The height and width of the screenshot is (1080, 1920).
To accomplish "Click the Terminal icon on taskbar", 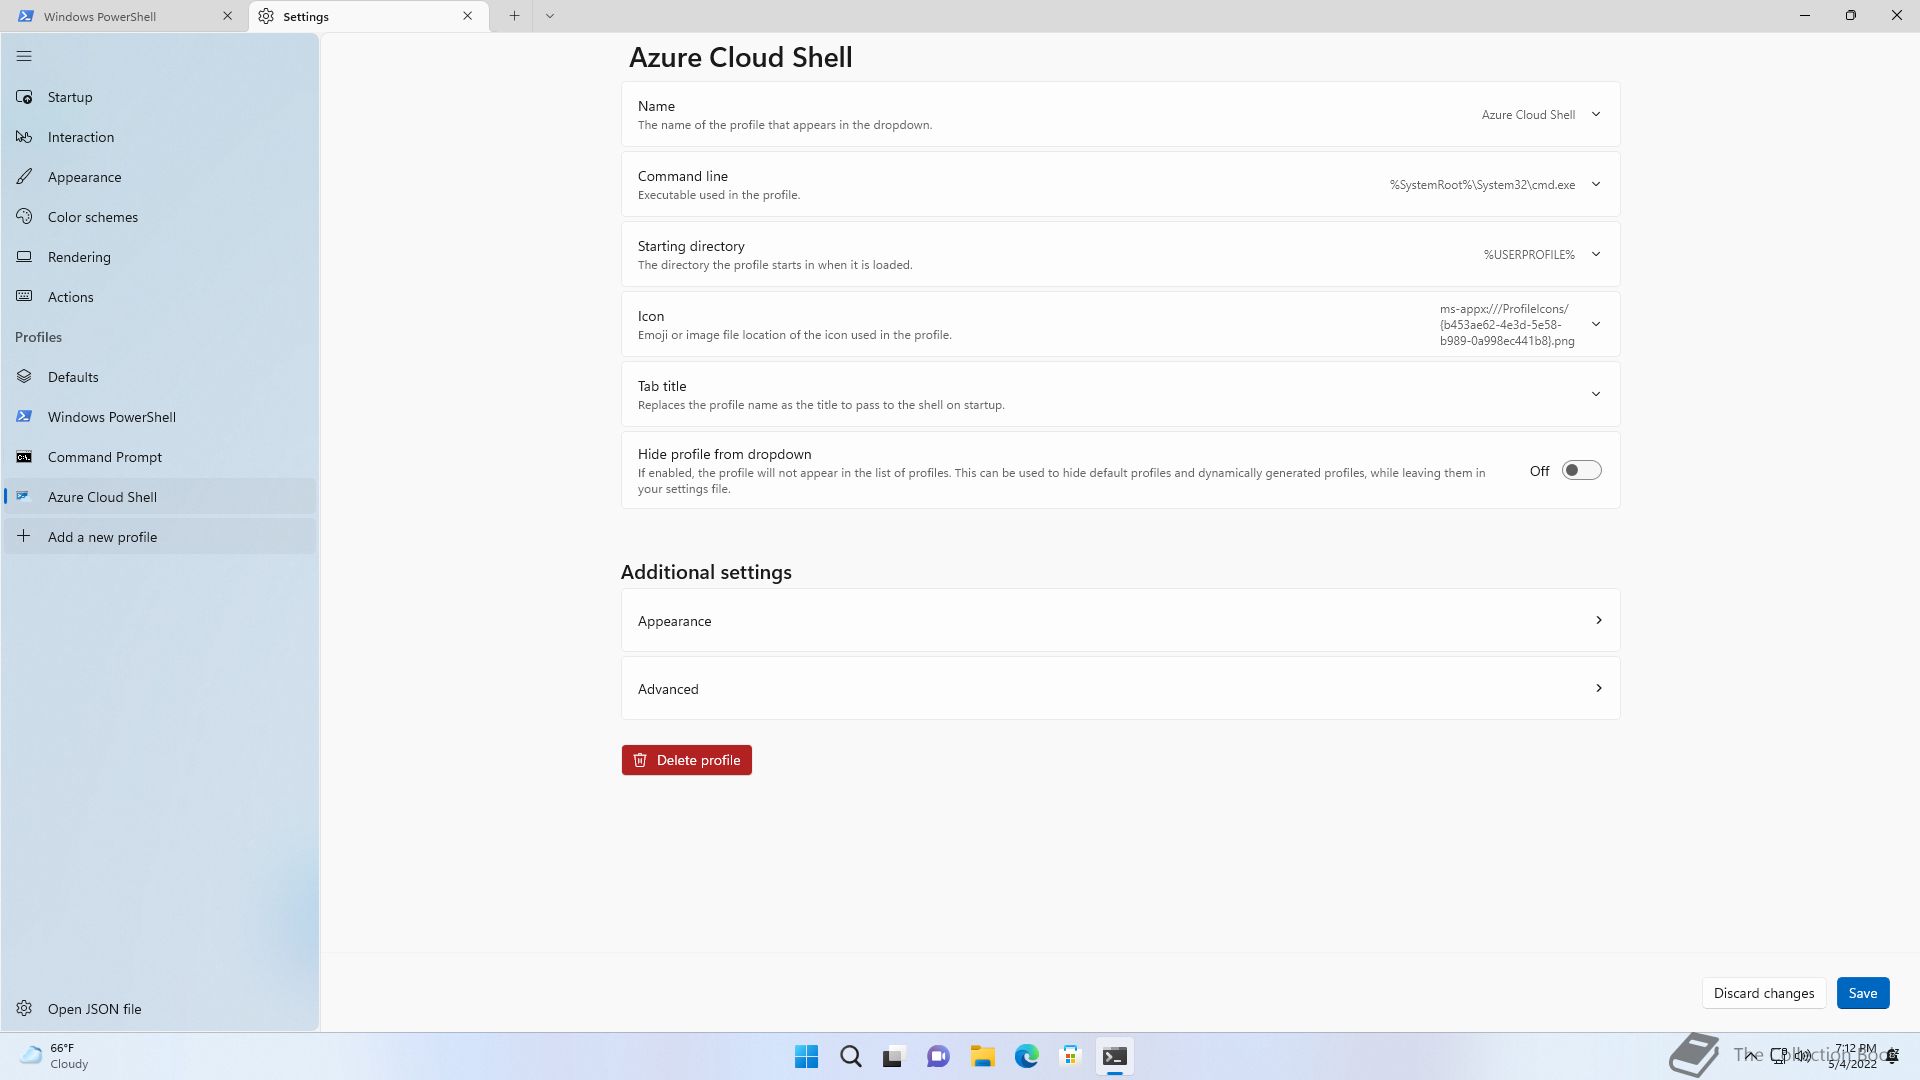I will coord(1114,1057).
